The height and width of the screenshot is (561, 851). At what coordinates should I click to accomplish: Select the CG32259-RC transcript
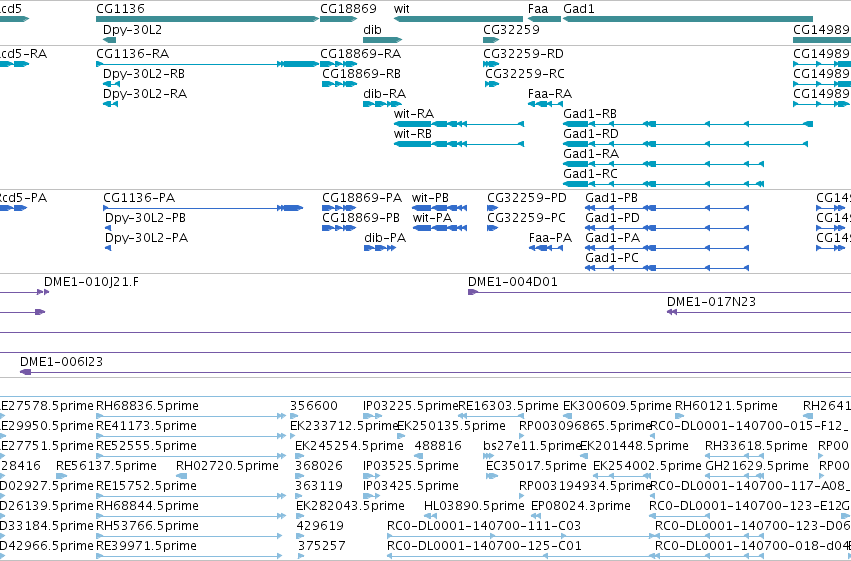492,84
